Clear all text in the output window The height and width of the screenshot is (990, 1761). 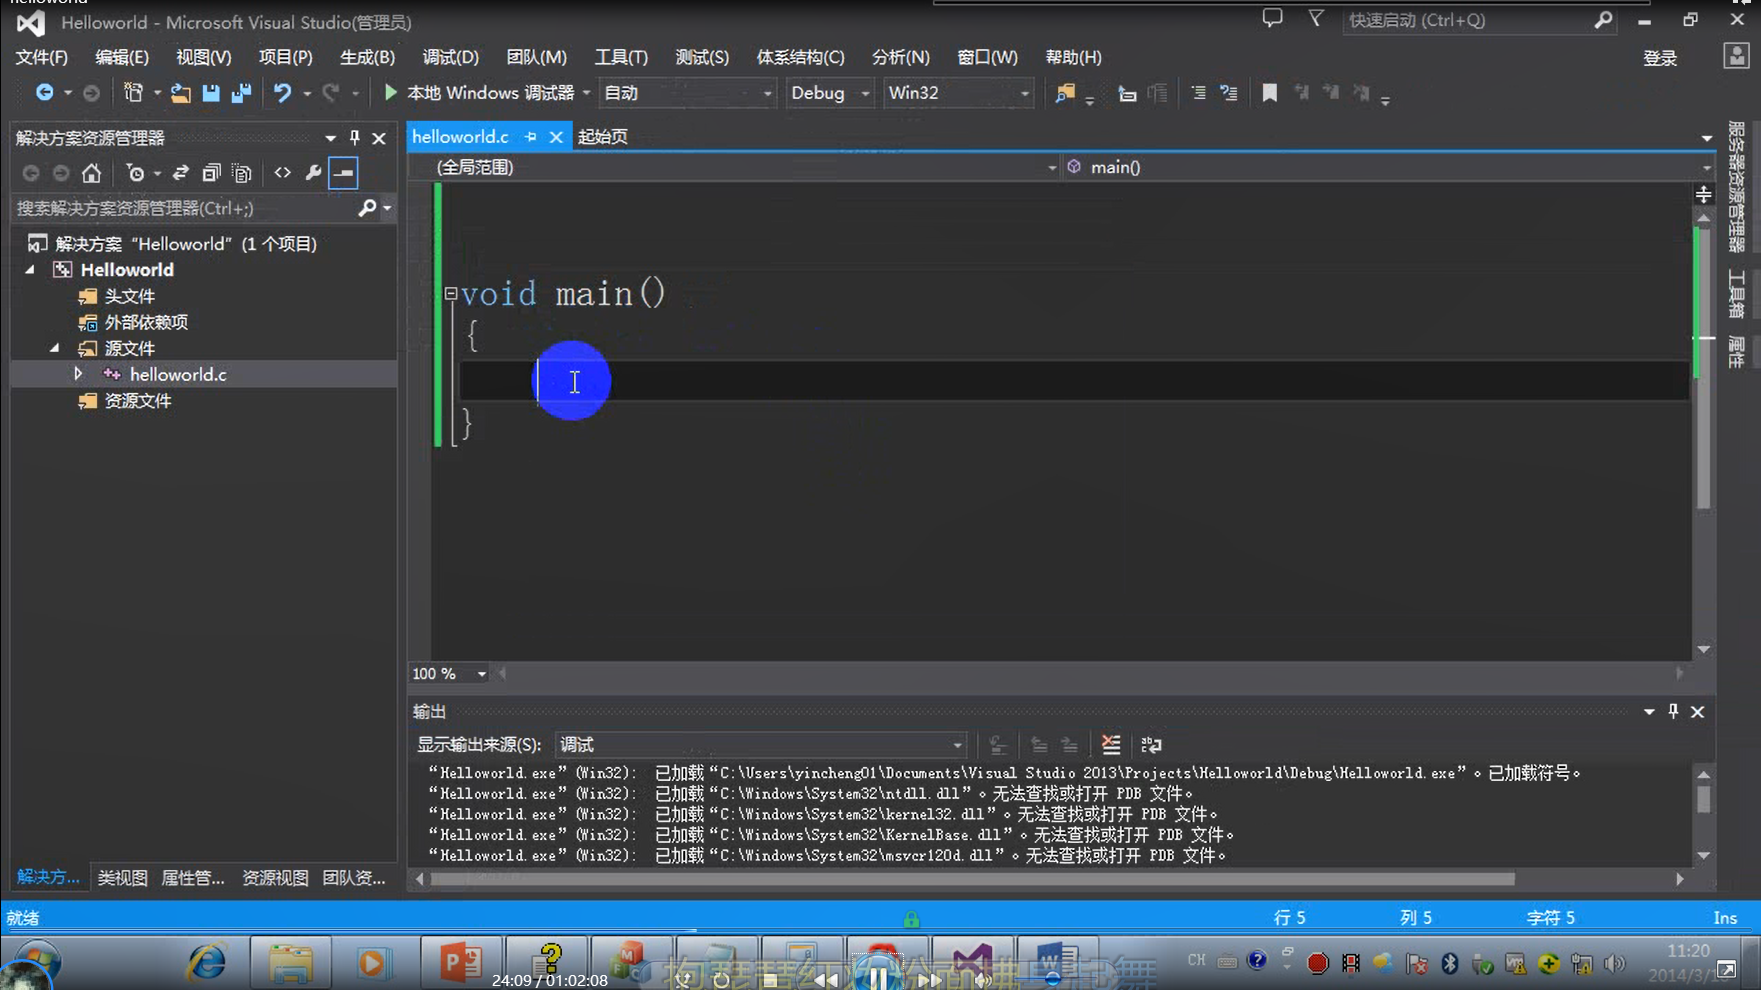(1111, 745)
